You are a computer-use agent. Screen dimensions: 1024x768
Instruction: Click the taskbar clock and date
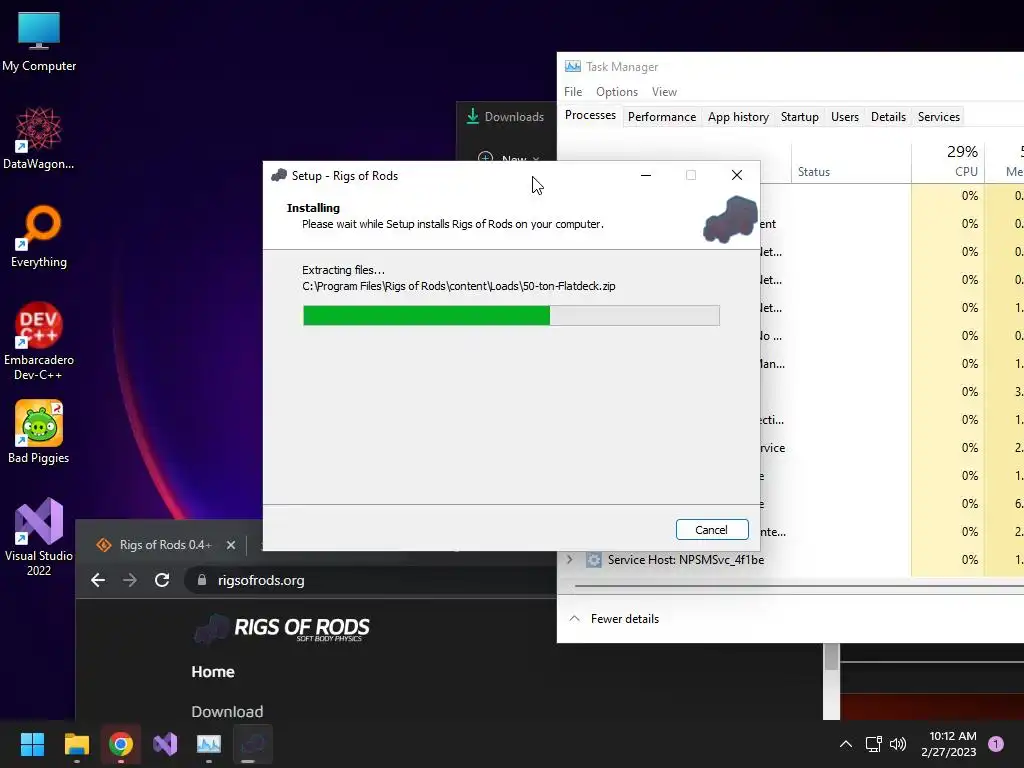click(949, 744)
